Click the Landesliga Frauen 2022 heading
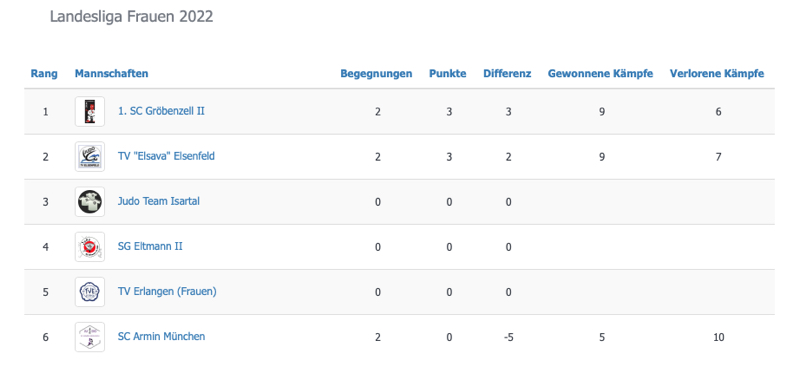Viewport: 800px width, 387px height. 132,17
